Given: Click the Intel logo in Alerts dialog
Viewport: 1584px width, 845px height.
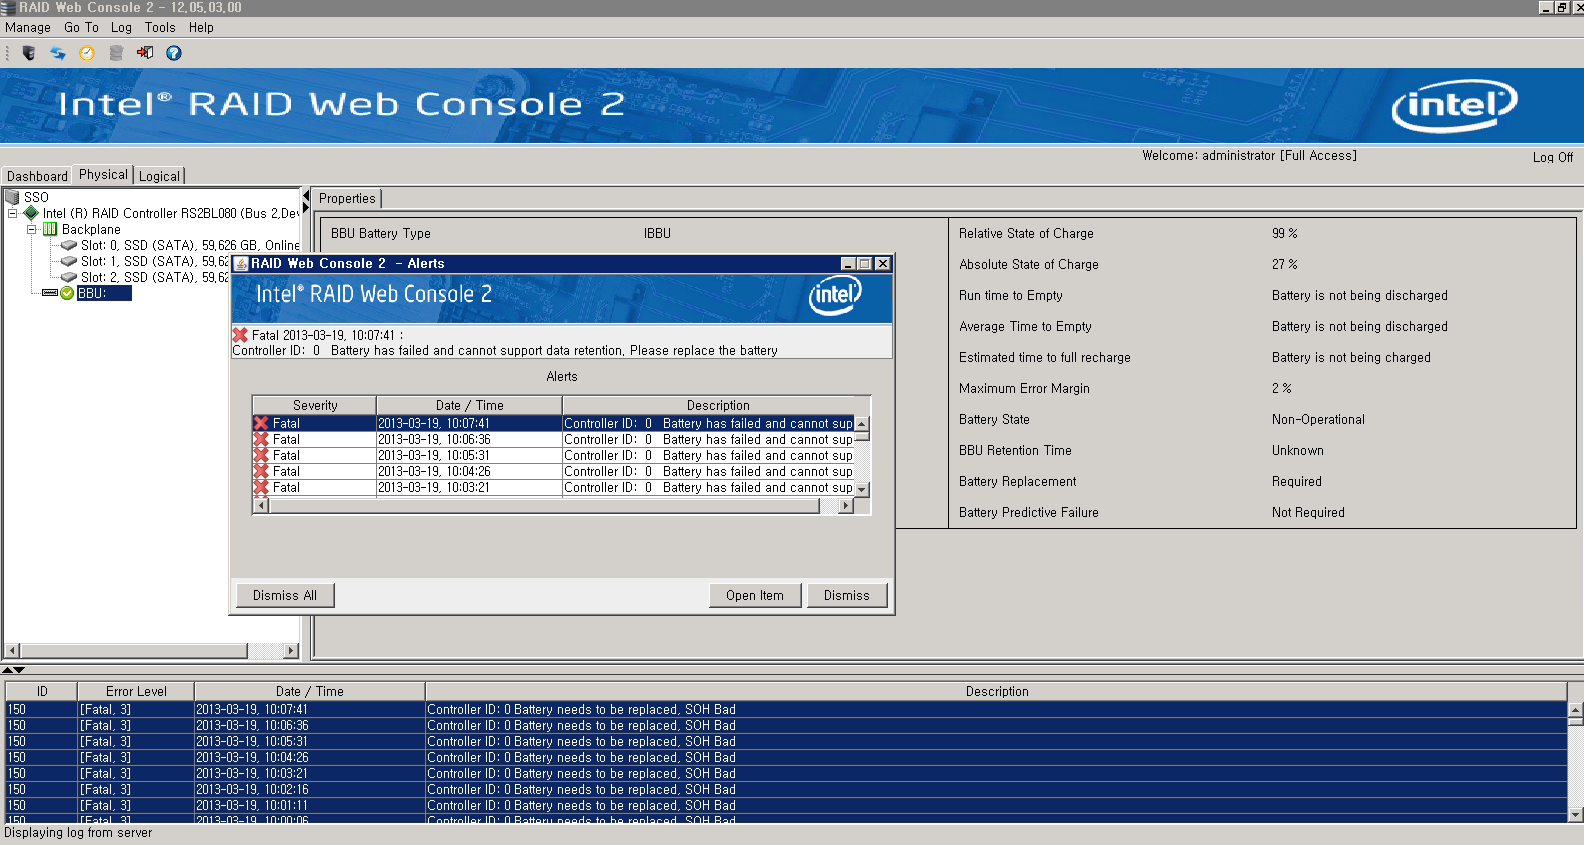Looking at the screenshot, I should click(836, 295).
